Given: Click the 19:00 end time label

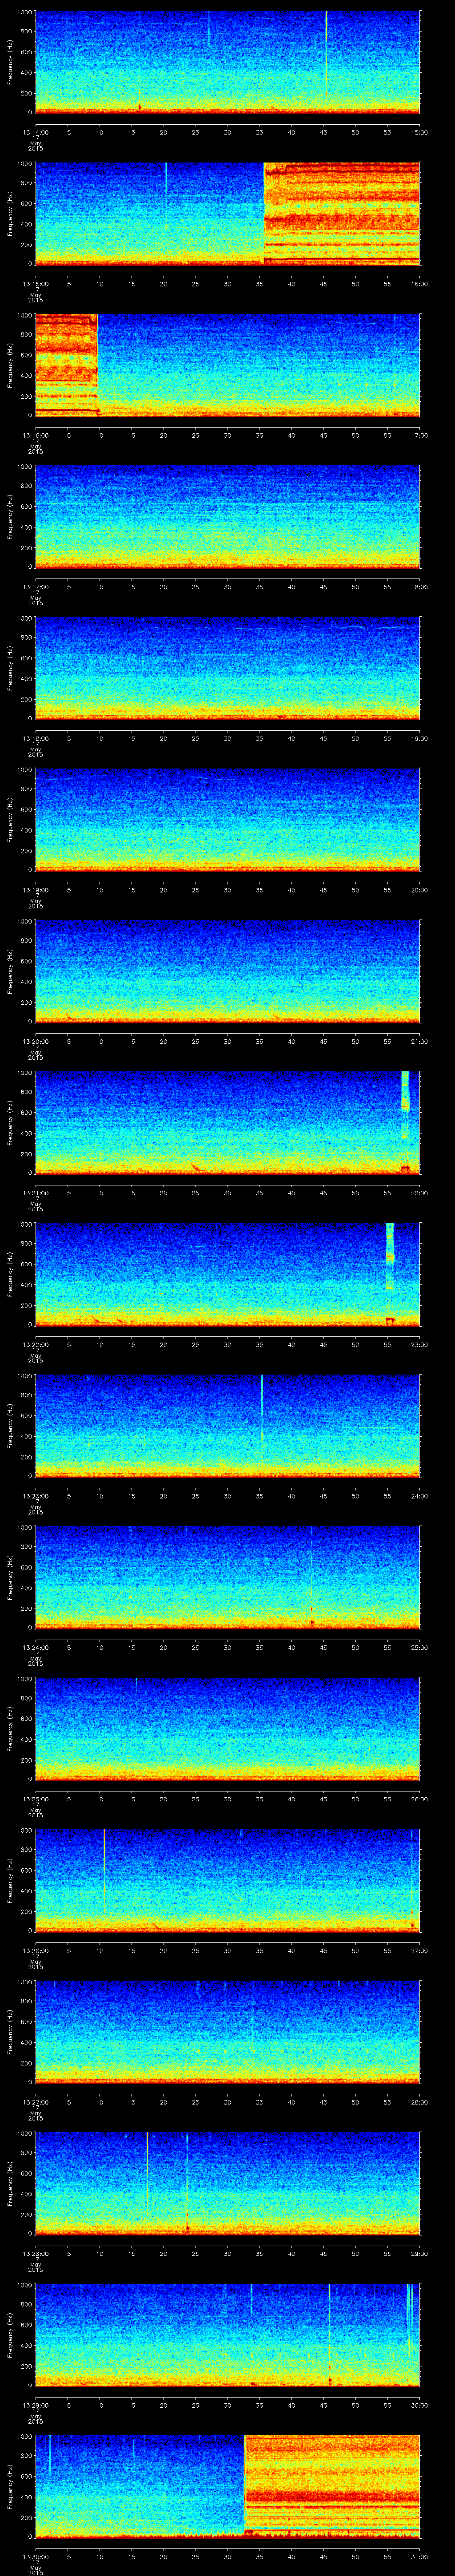Looking at the screenshot, I should point(420,738).
